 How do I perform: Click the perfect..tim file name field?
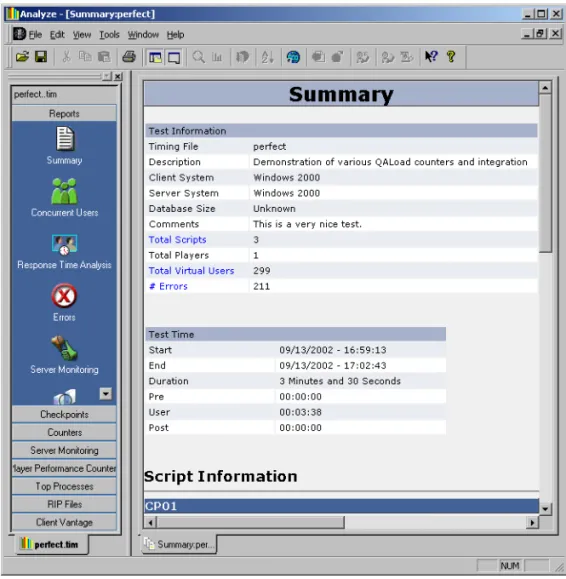[64, 95]
